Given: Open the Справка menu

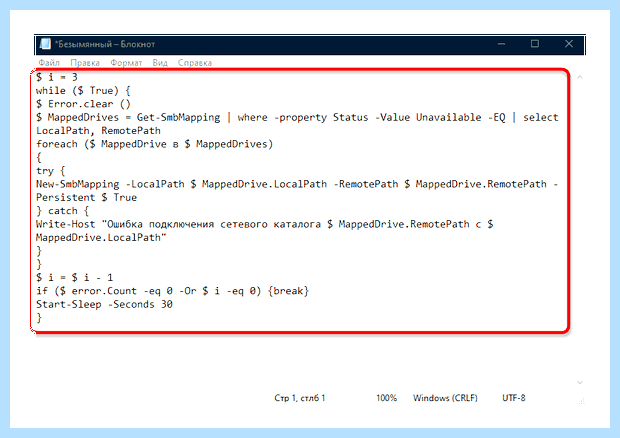Looking at the screenshot, I should [195, 62].
